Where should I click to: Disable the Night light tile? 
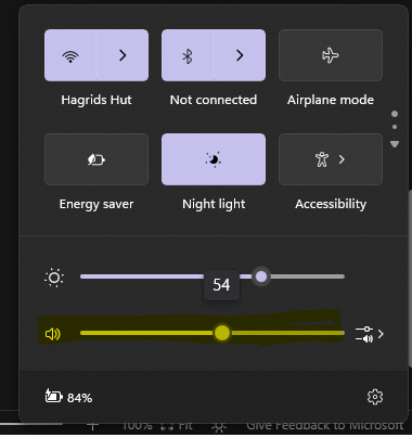[x=214, y=159]
